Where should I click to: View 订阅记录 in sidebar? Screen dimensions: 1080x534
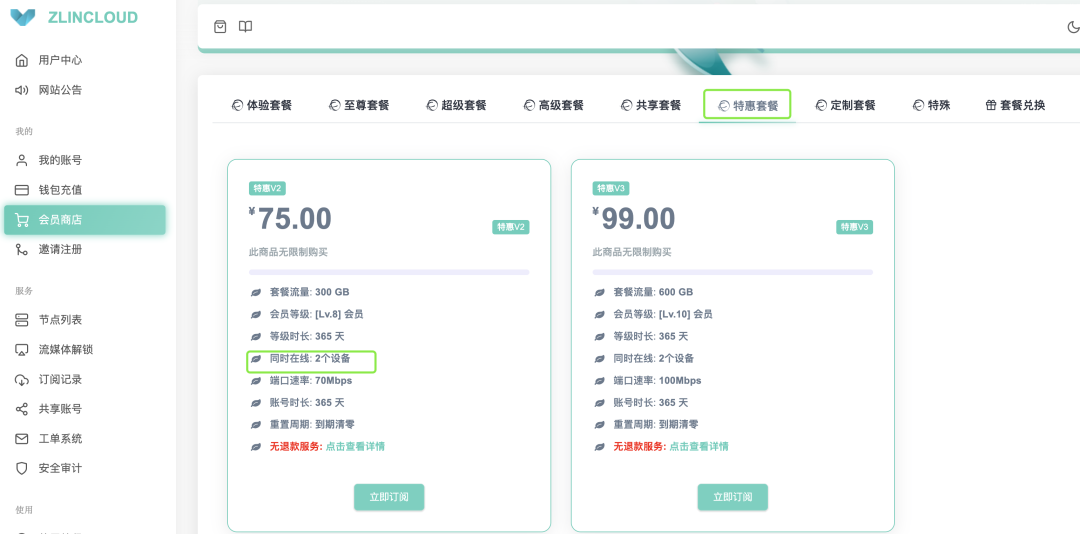[x=60, y=380]
